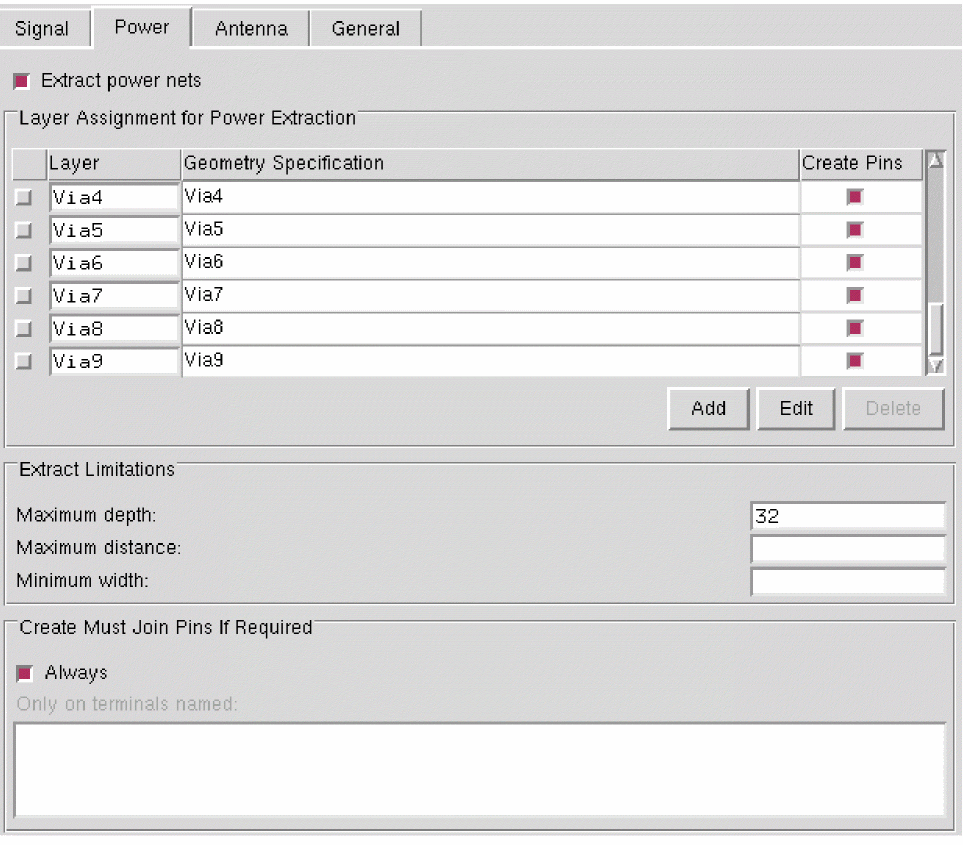
Task: Disable Create Pins for Via5
Action: 855,230
